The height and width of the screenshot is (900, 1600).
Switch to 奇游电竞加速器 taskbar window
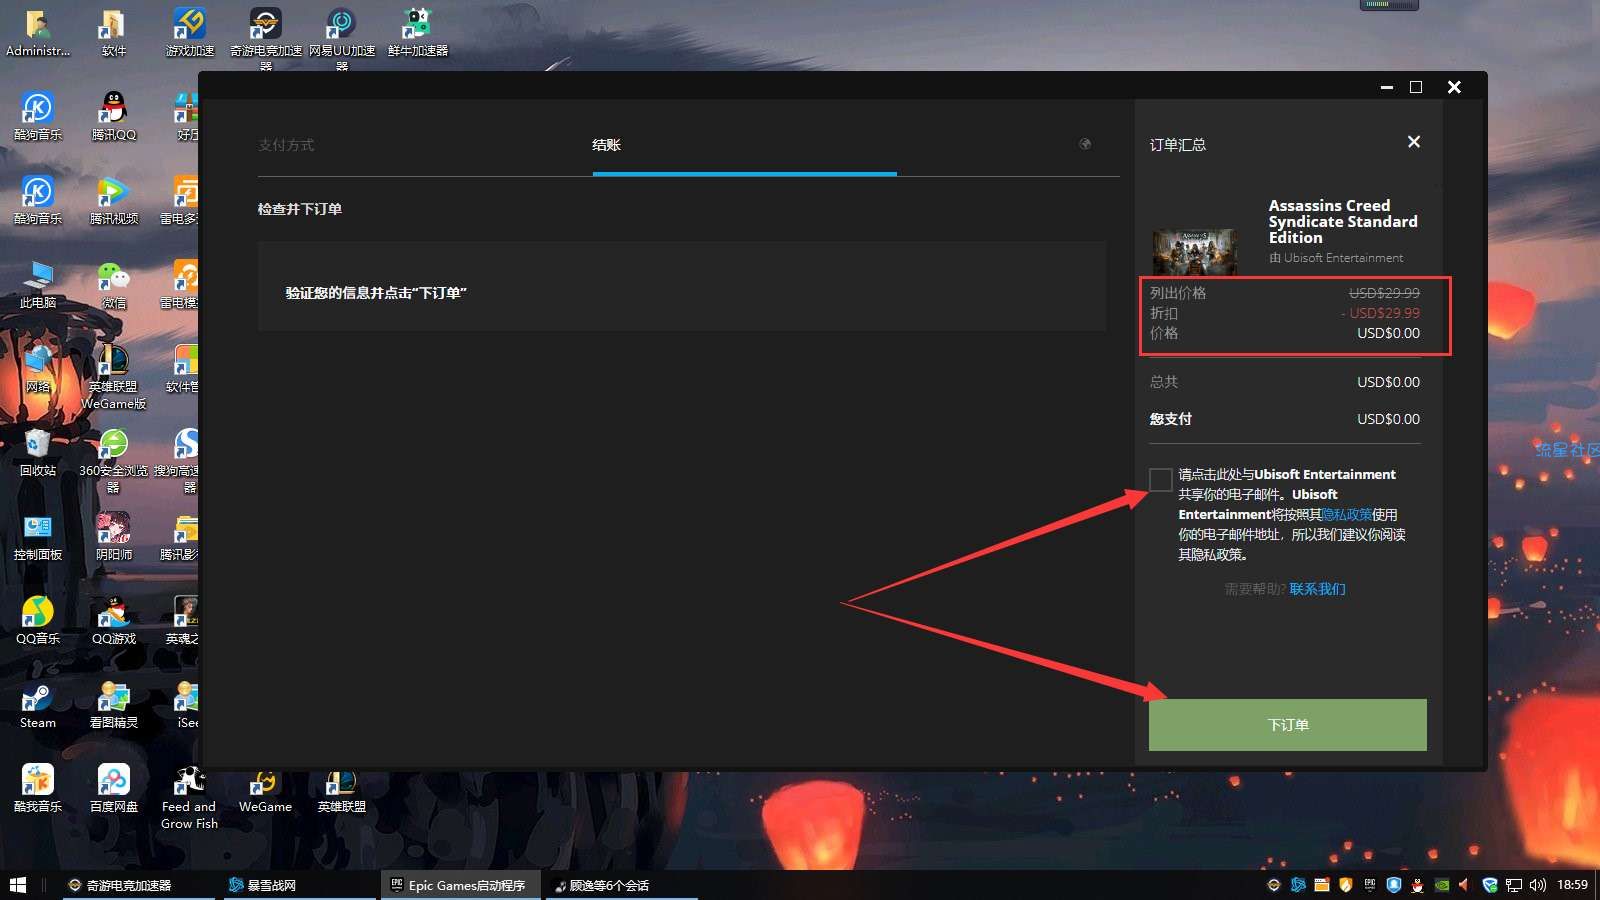(x=138, y=885)
